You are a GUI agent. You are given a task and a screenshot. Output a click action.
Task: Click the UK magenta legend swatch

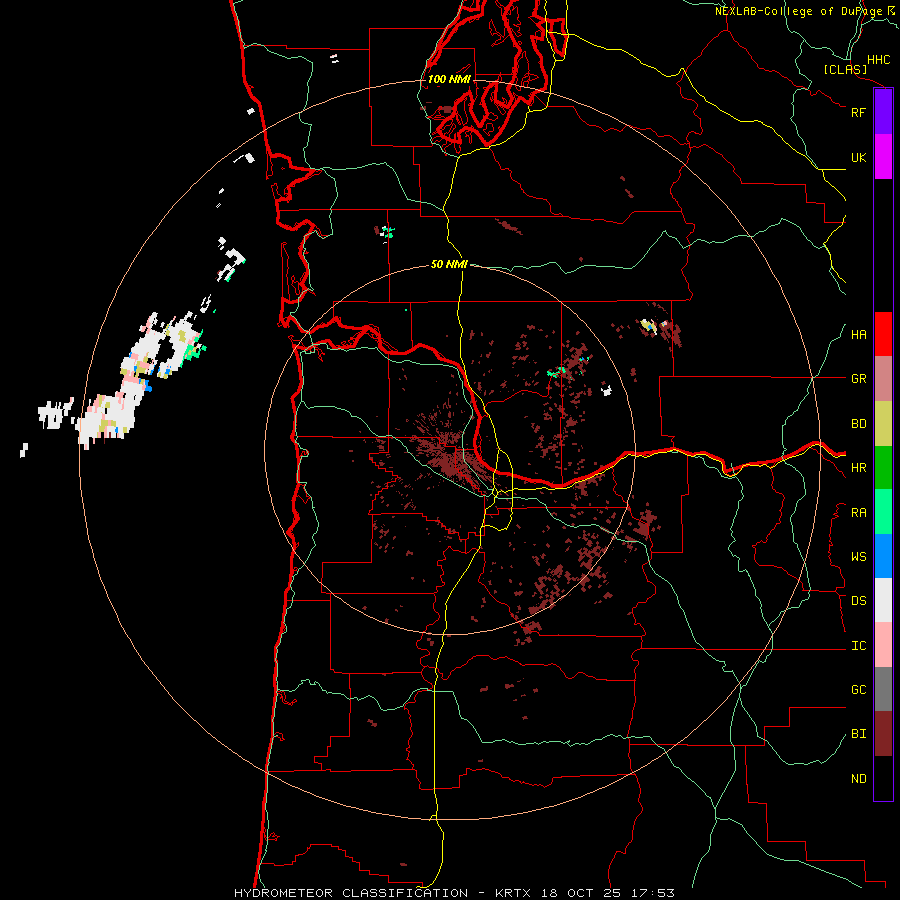[x=883, y=157]
